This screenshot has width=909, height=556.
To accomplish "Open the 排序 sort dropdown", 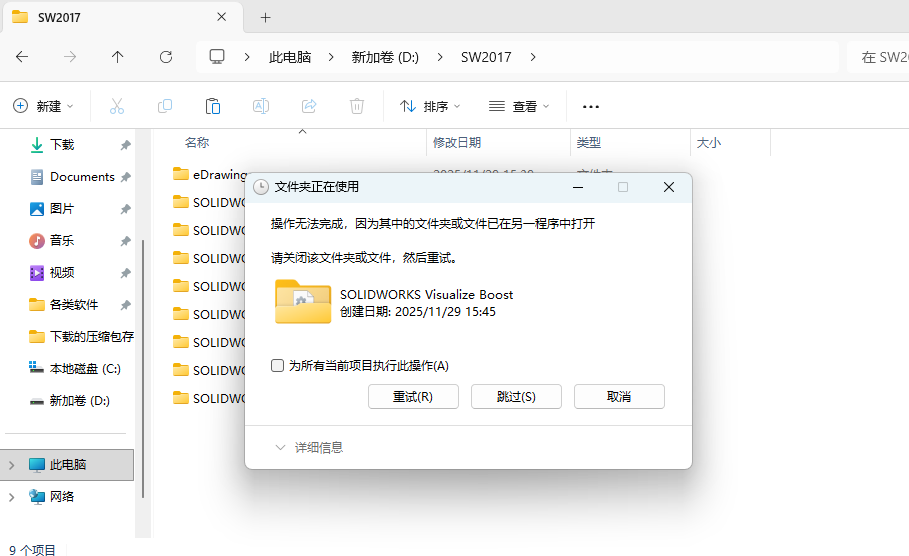I will pyautogui.click(x=430, y=106).
